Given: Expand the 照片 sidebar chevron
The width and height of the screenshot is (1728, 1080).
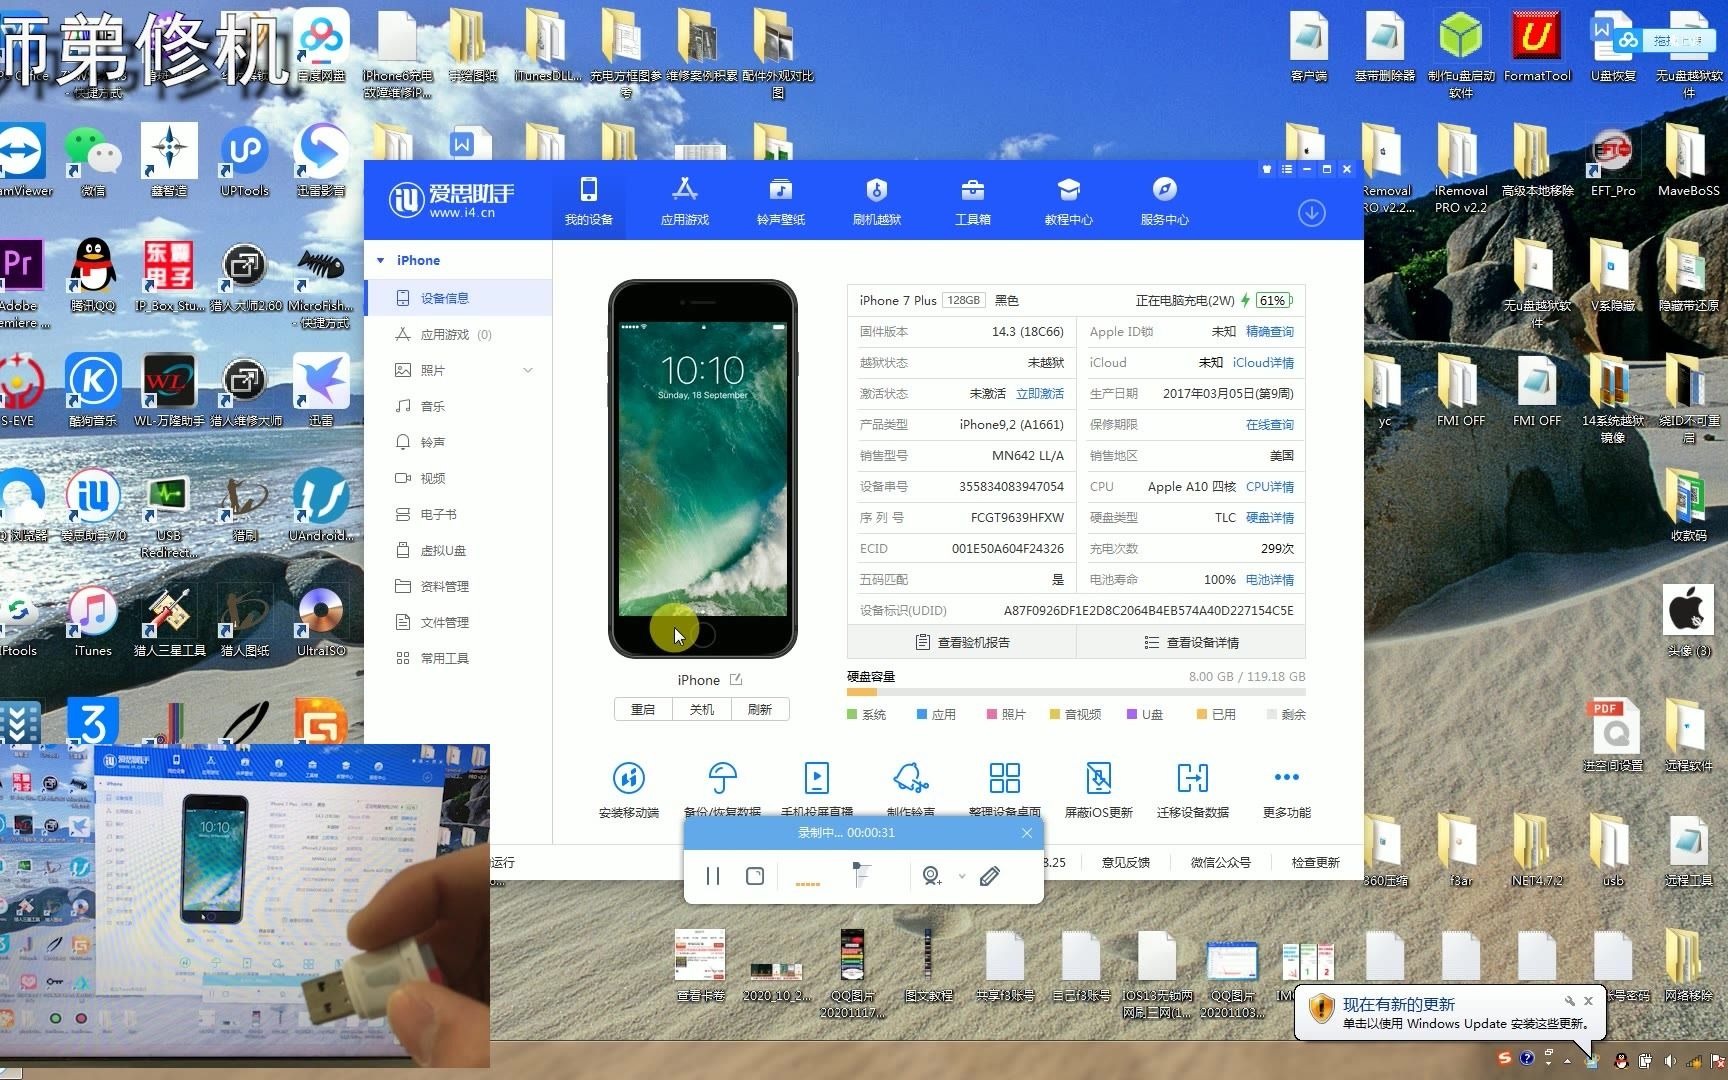Looking at the screenshot, I should tap(528, 370).
